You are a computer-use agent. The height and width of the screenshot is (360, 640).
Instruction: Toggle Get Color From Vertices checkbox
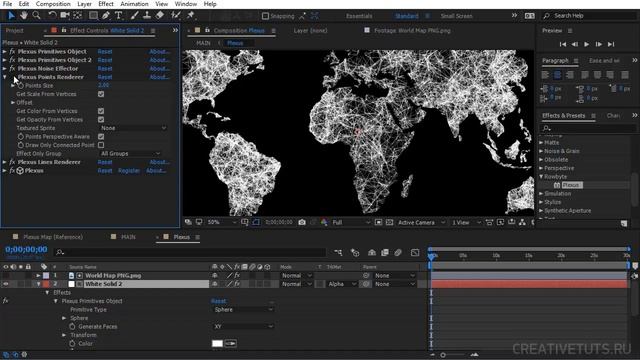click(x=101, y=111)
